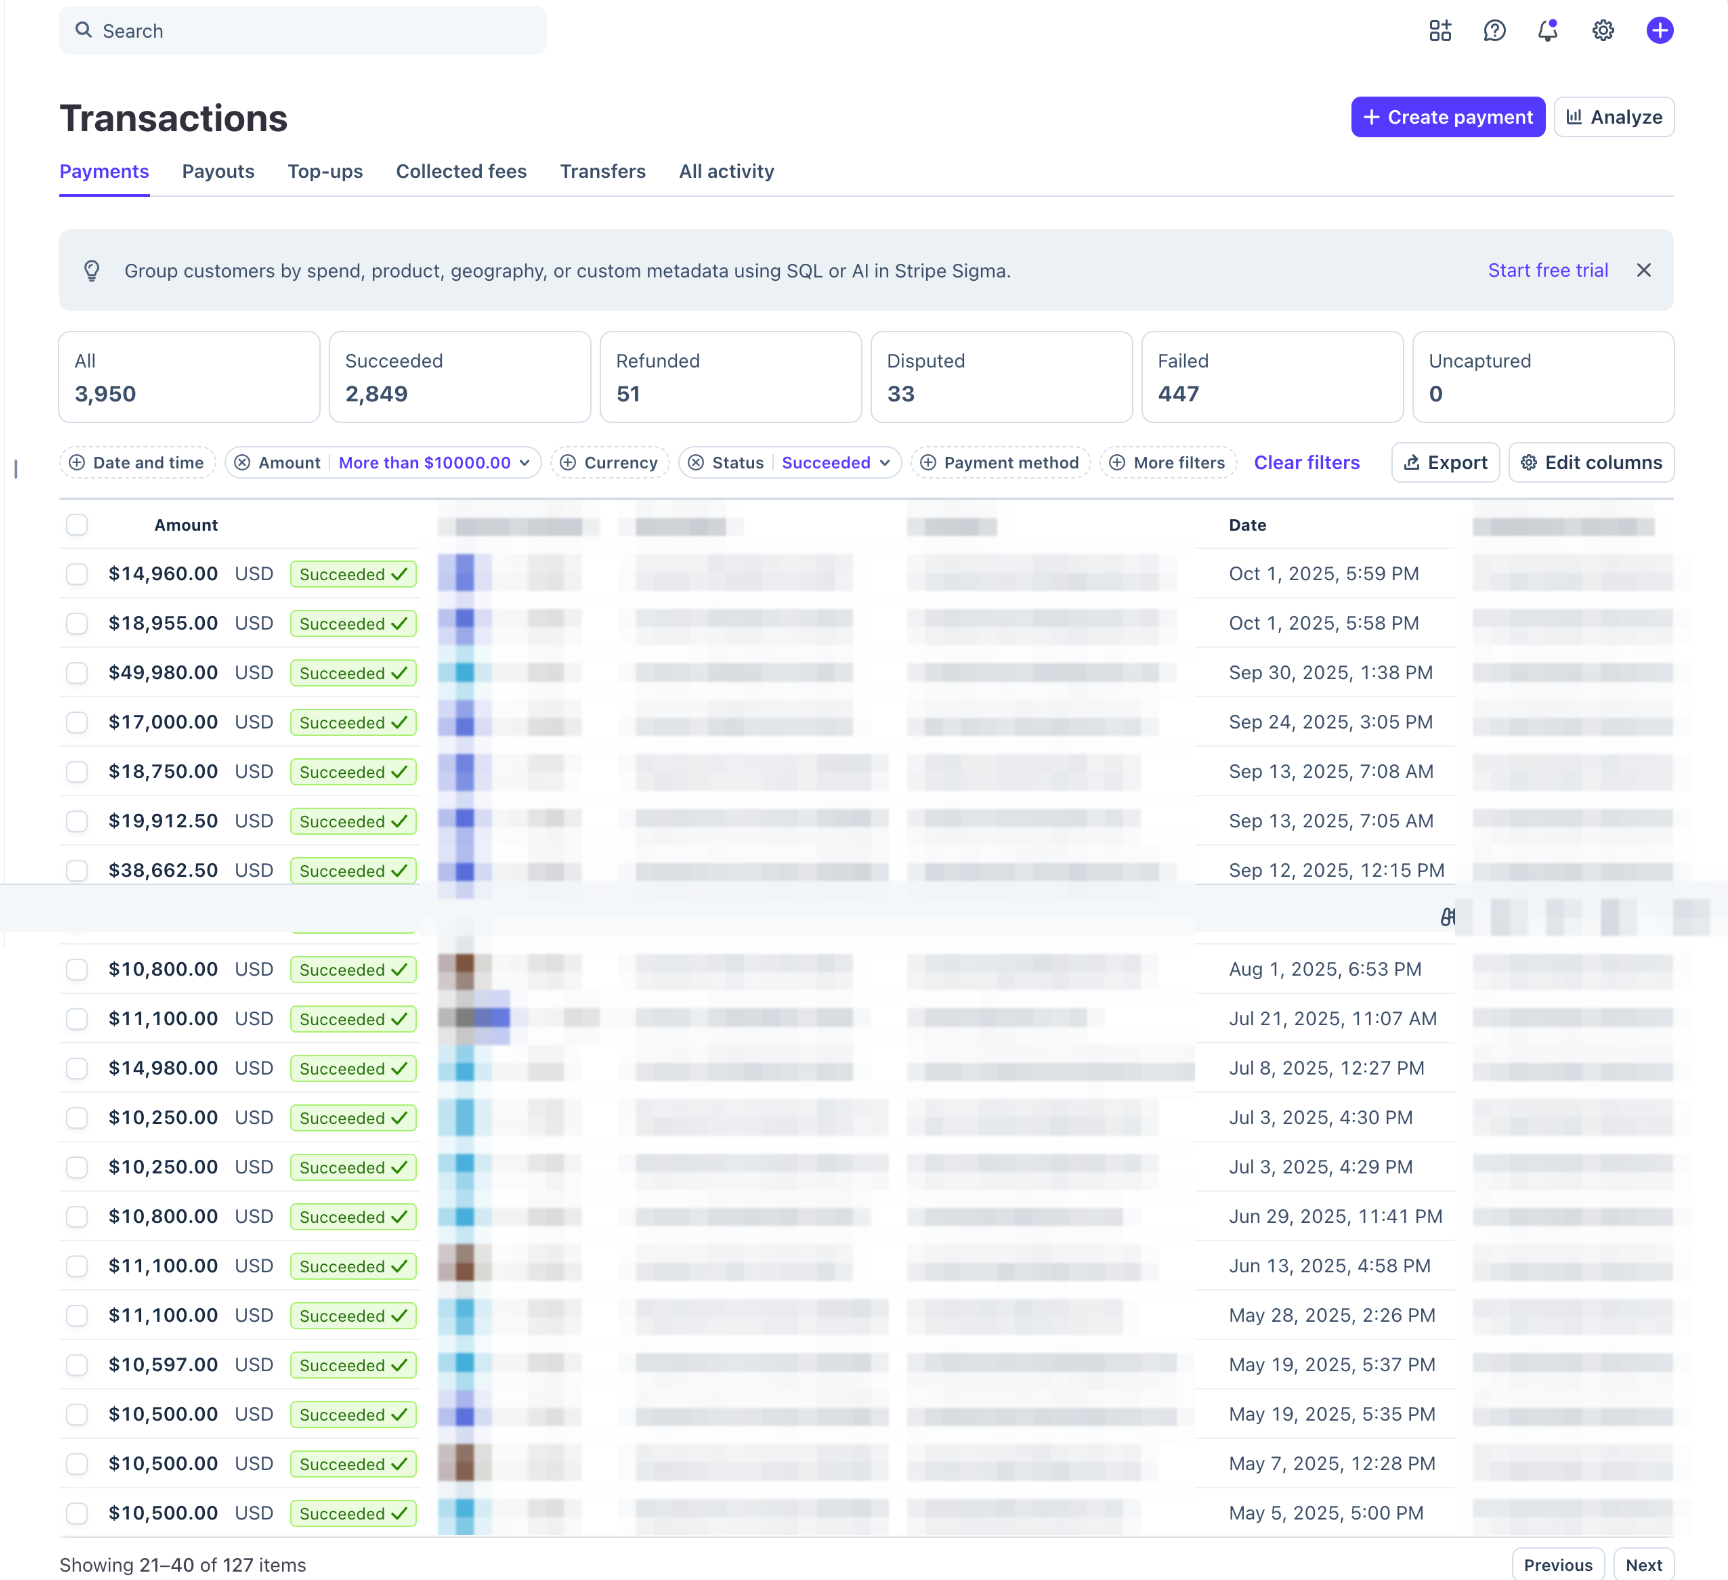Check the $18,955.00 payment row
1728x1580 pixels.
(x=77, y=623)
